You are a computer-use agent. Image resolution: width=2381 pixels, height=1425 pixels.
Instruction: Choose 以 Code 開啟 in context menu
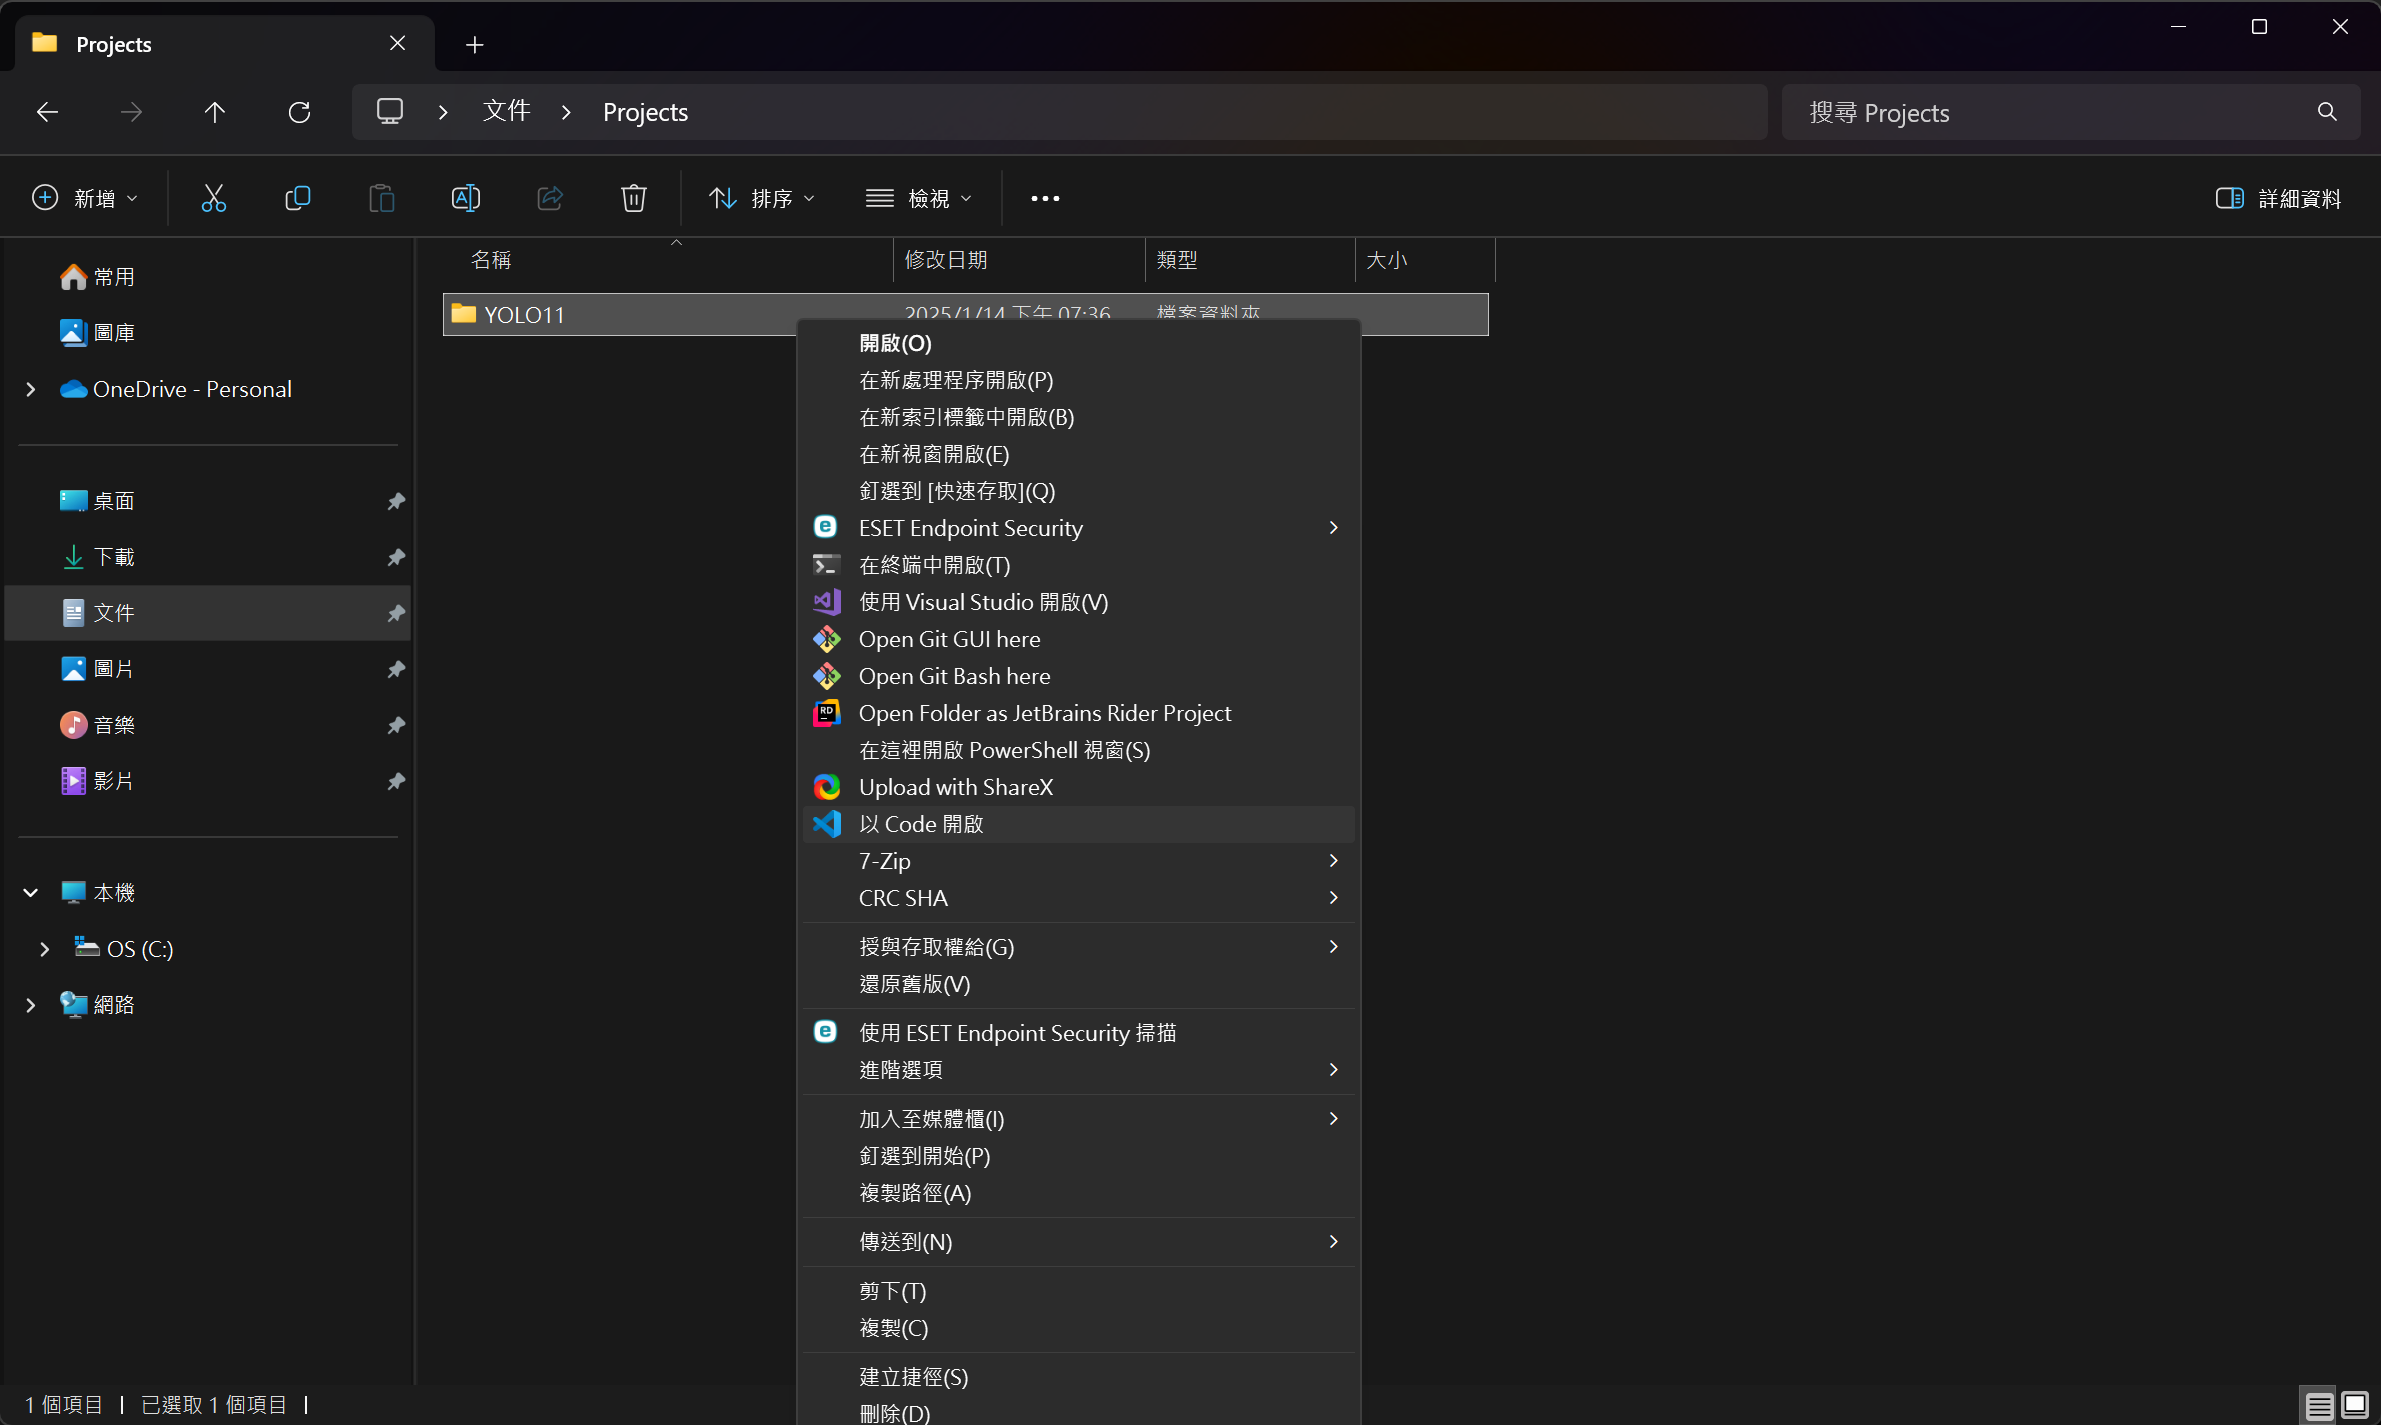pyautogui.click(x=920, y=824)
